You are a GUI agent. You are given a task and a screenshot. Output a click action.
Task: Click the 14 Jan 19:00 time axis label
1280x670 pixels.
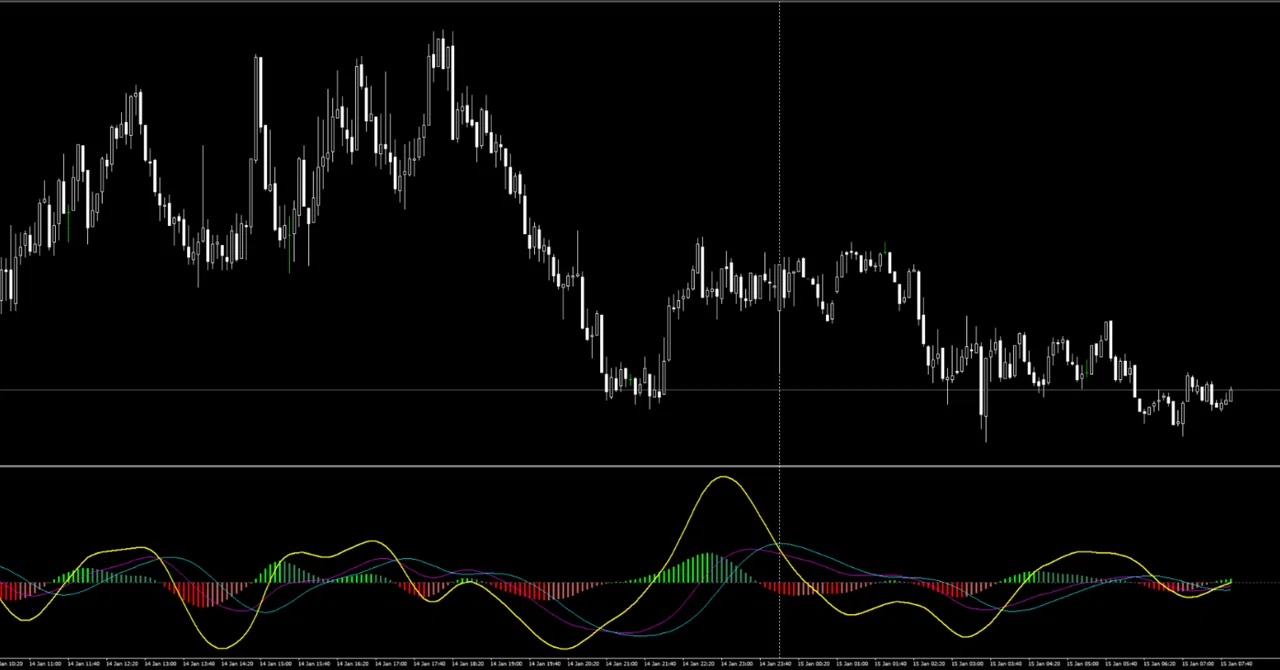click(x=506, y=663)
